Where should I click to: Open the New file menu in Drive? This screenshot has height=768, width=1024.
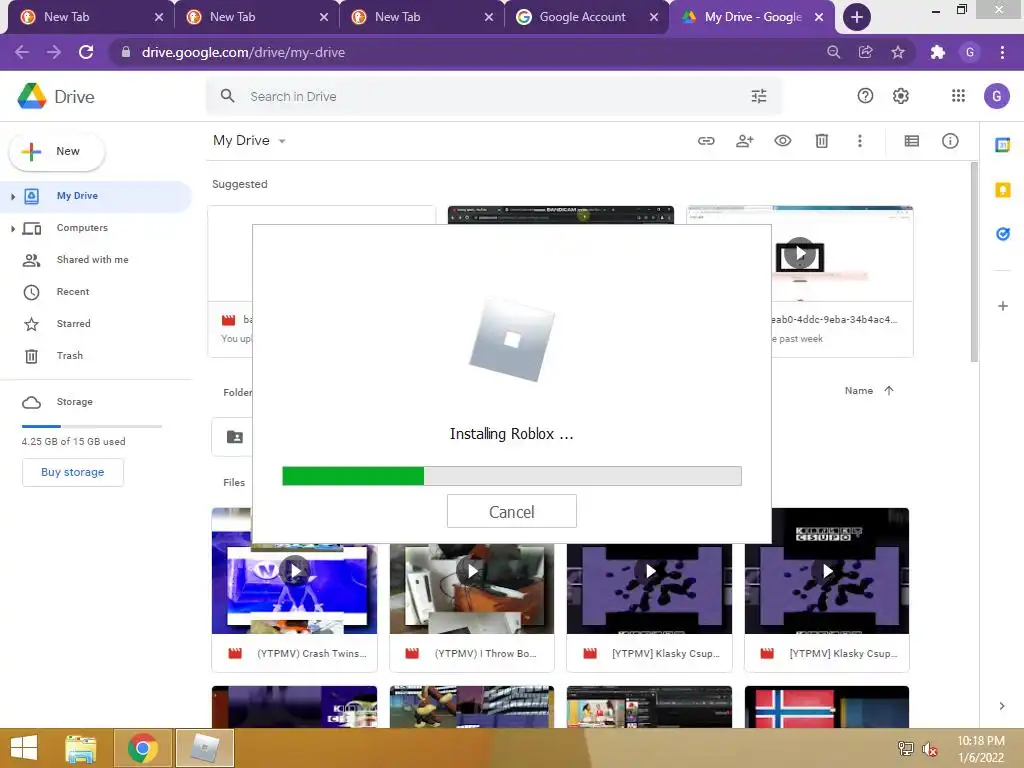point(56,152)
